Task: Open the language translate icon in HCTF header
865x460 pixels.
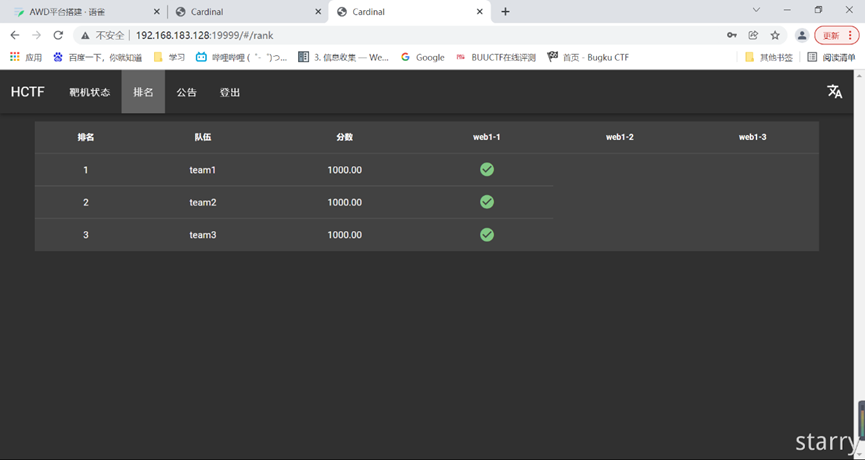Action: click(x=835, y=92)
